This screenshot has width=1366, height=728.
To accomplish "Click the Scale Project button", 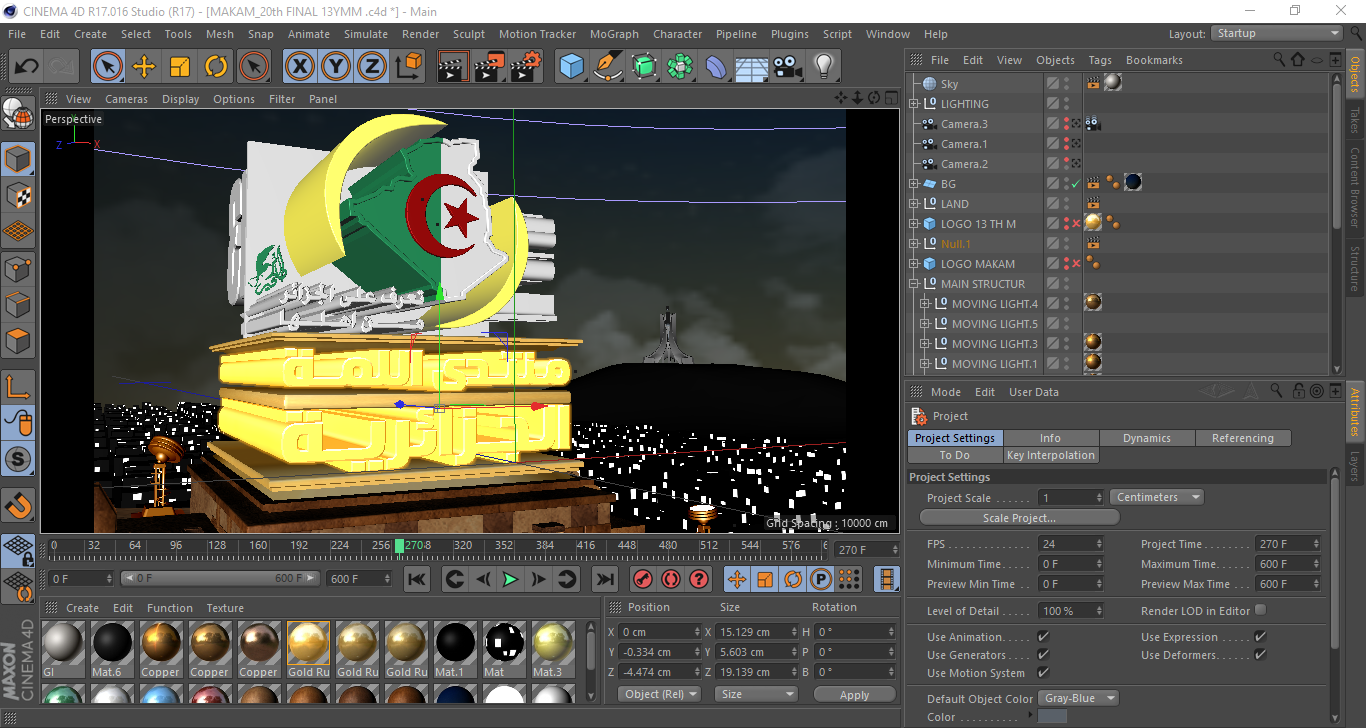I will point(1019,518).
